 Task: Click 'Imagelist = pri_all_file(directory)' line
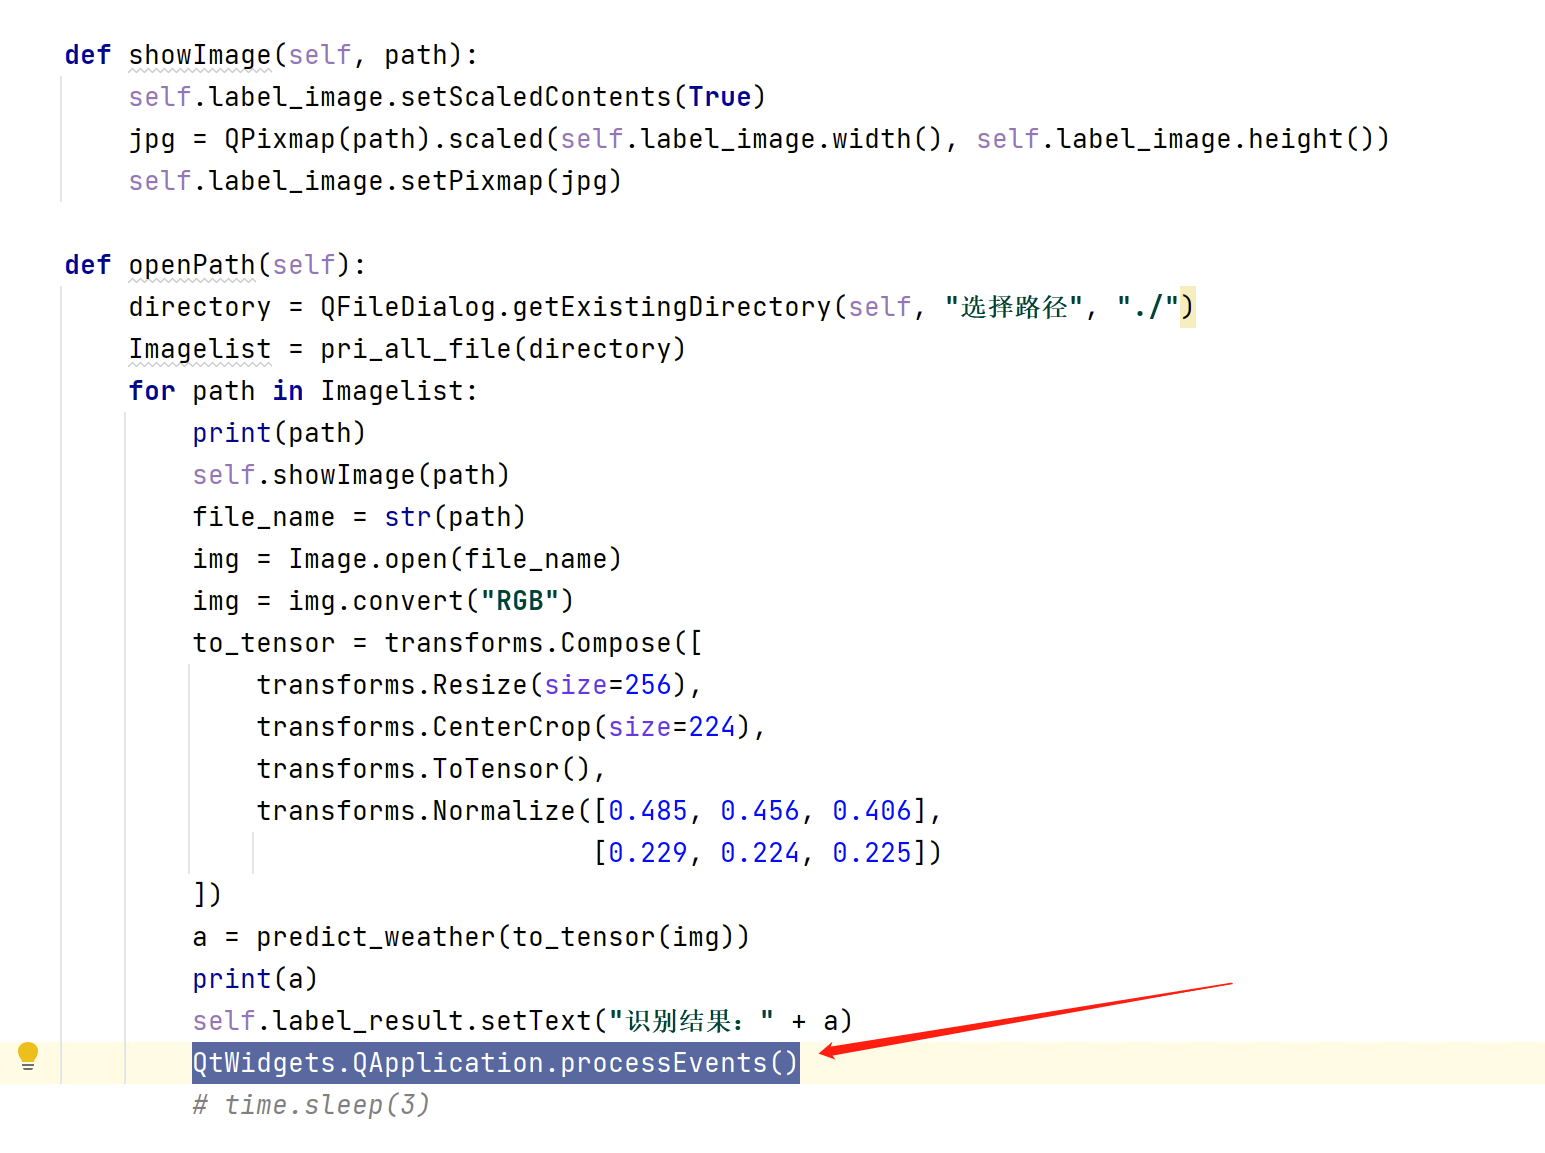(x=407, y=349)
